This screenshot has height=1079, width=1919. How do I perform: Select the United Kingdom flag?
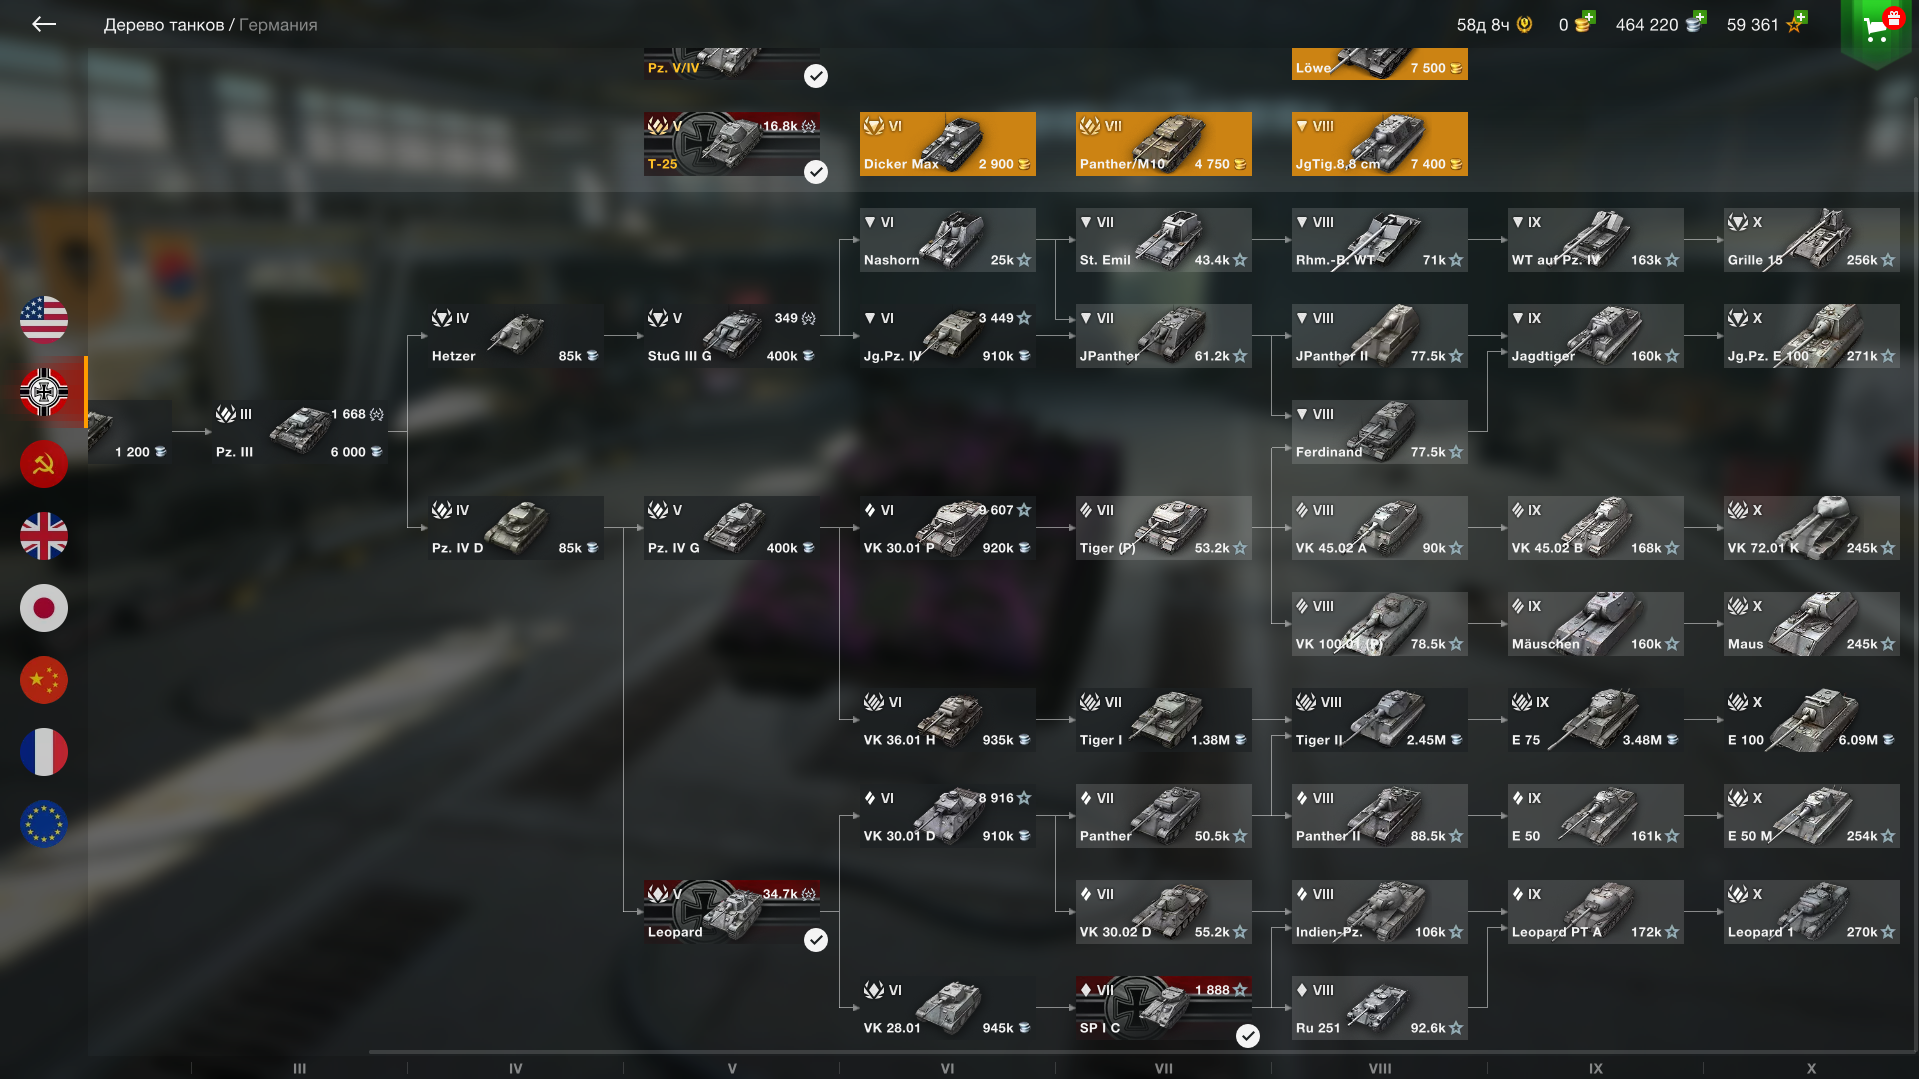pyautogui.click(x=44, y=536)
